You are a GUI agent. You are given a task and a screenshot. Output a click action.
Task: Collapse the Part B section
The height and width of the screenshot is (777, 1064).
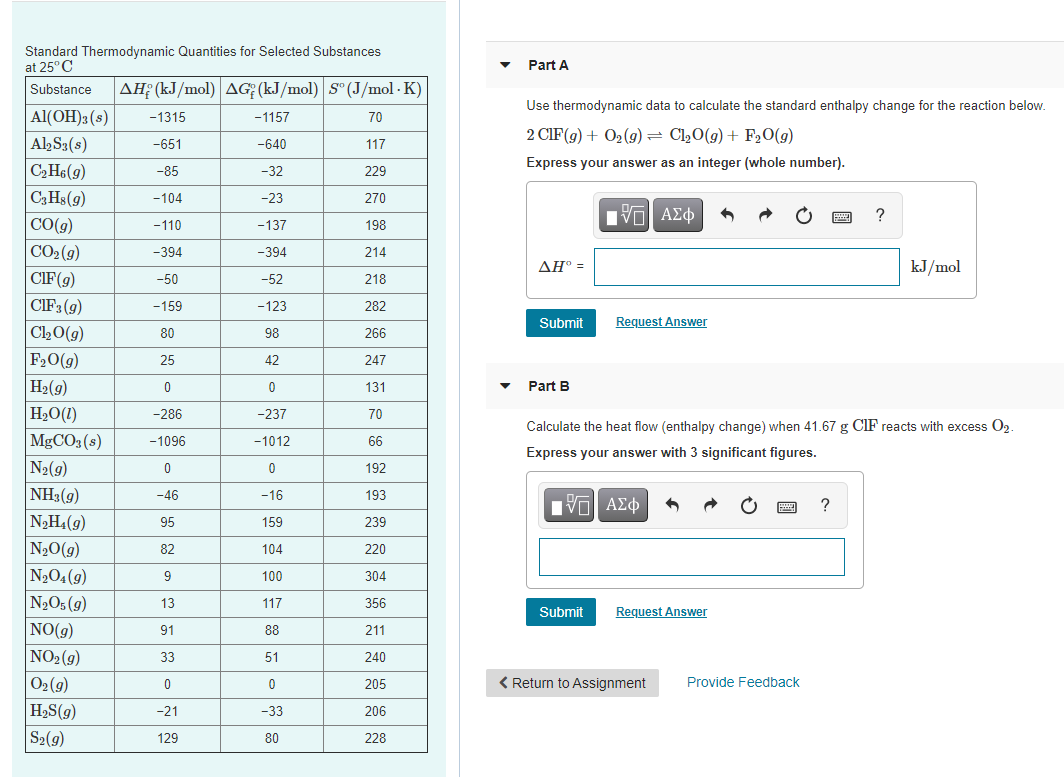[505, 385]
